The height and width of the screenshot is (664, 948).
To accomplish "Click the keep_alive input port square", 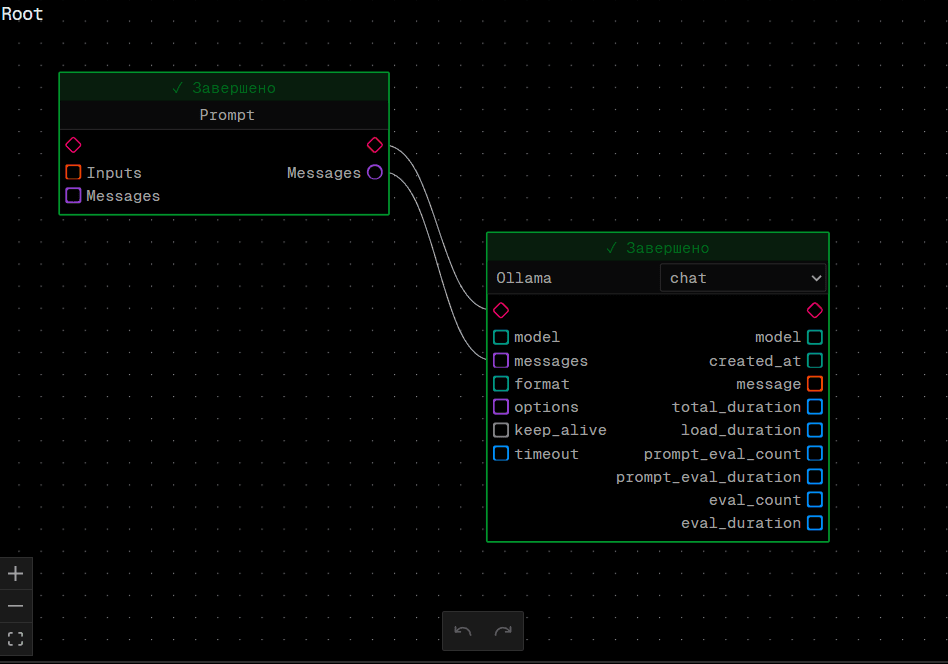I will pyautogui.click(x=501, y=430).
